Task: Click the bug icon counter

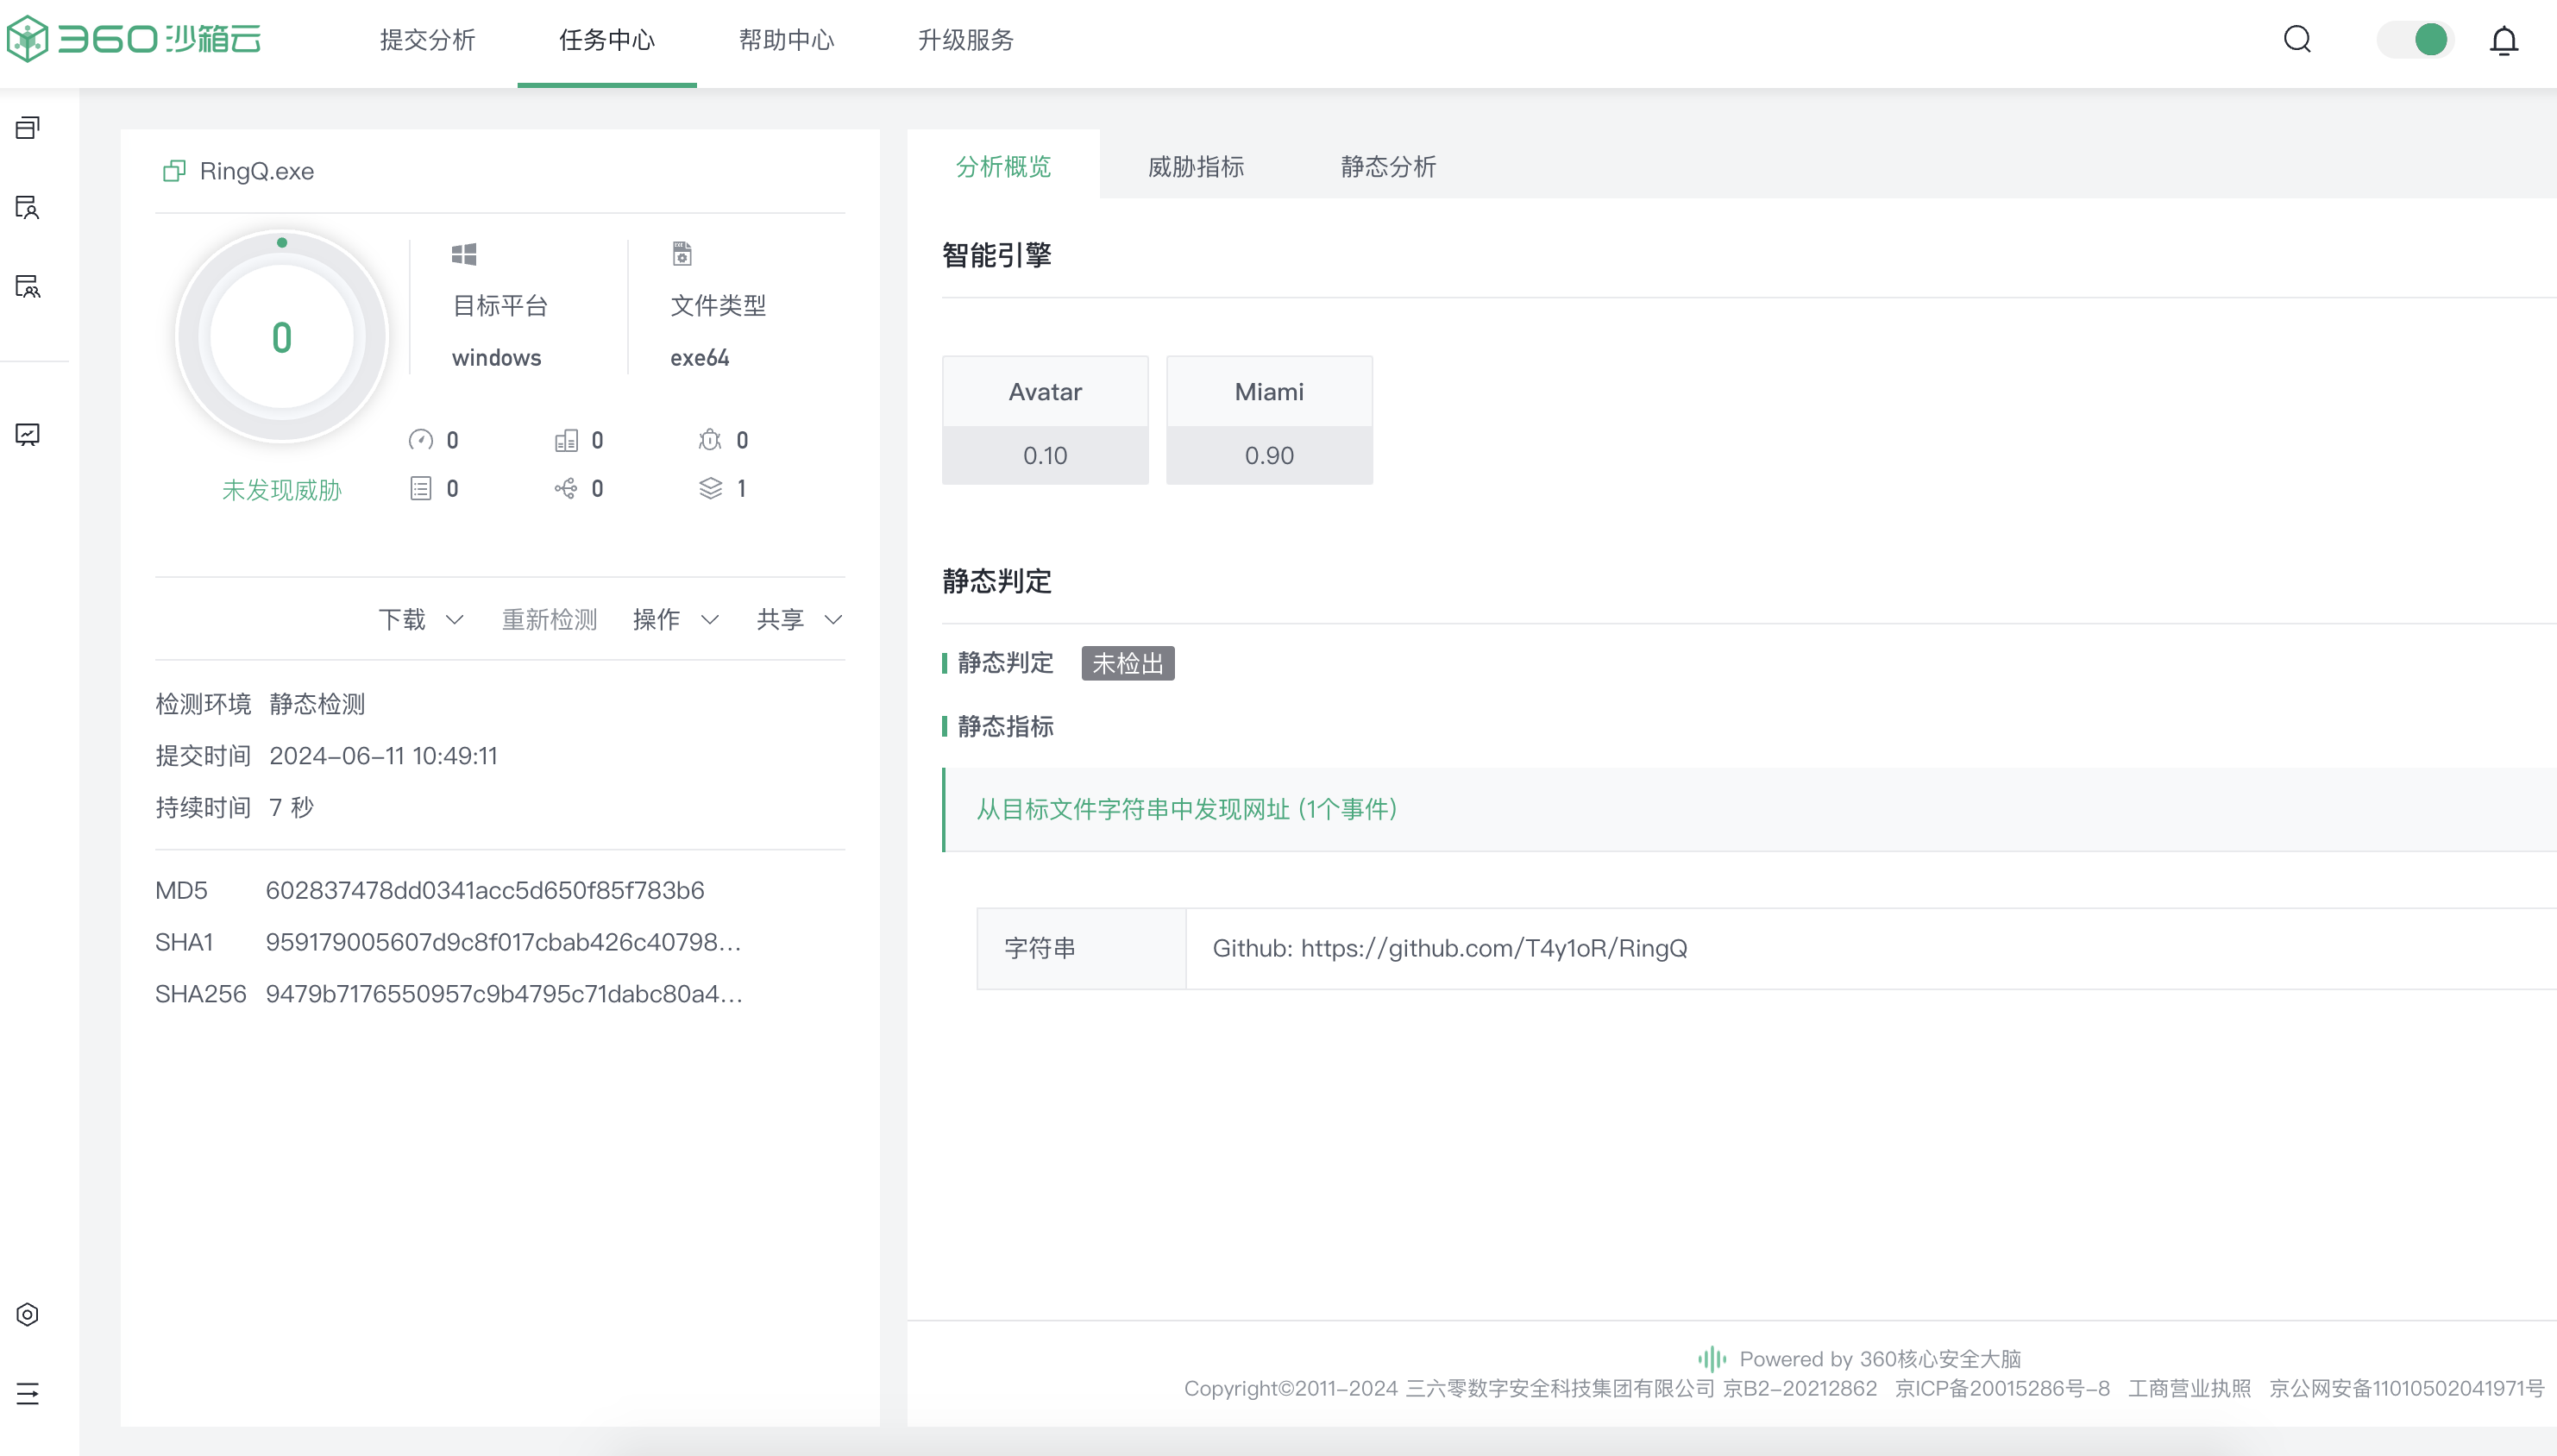Action: pos(710,440)
